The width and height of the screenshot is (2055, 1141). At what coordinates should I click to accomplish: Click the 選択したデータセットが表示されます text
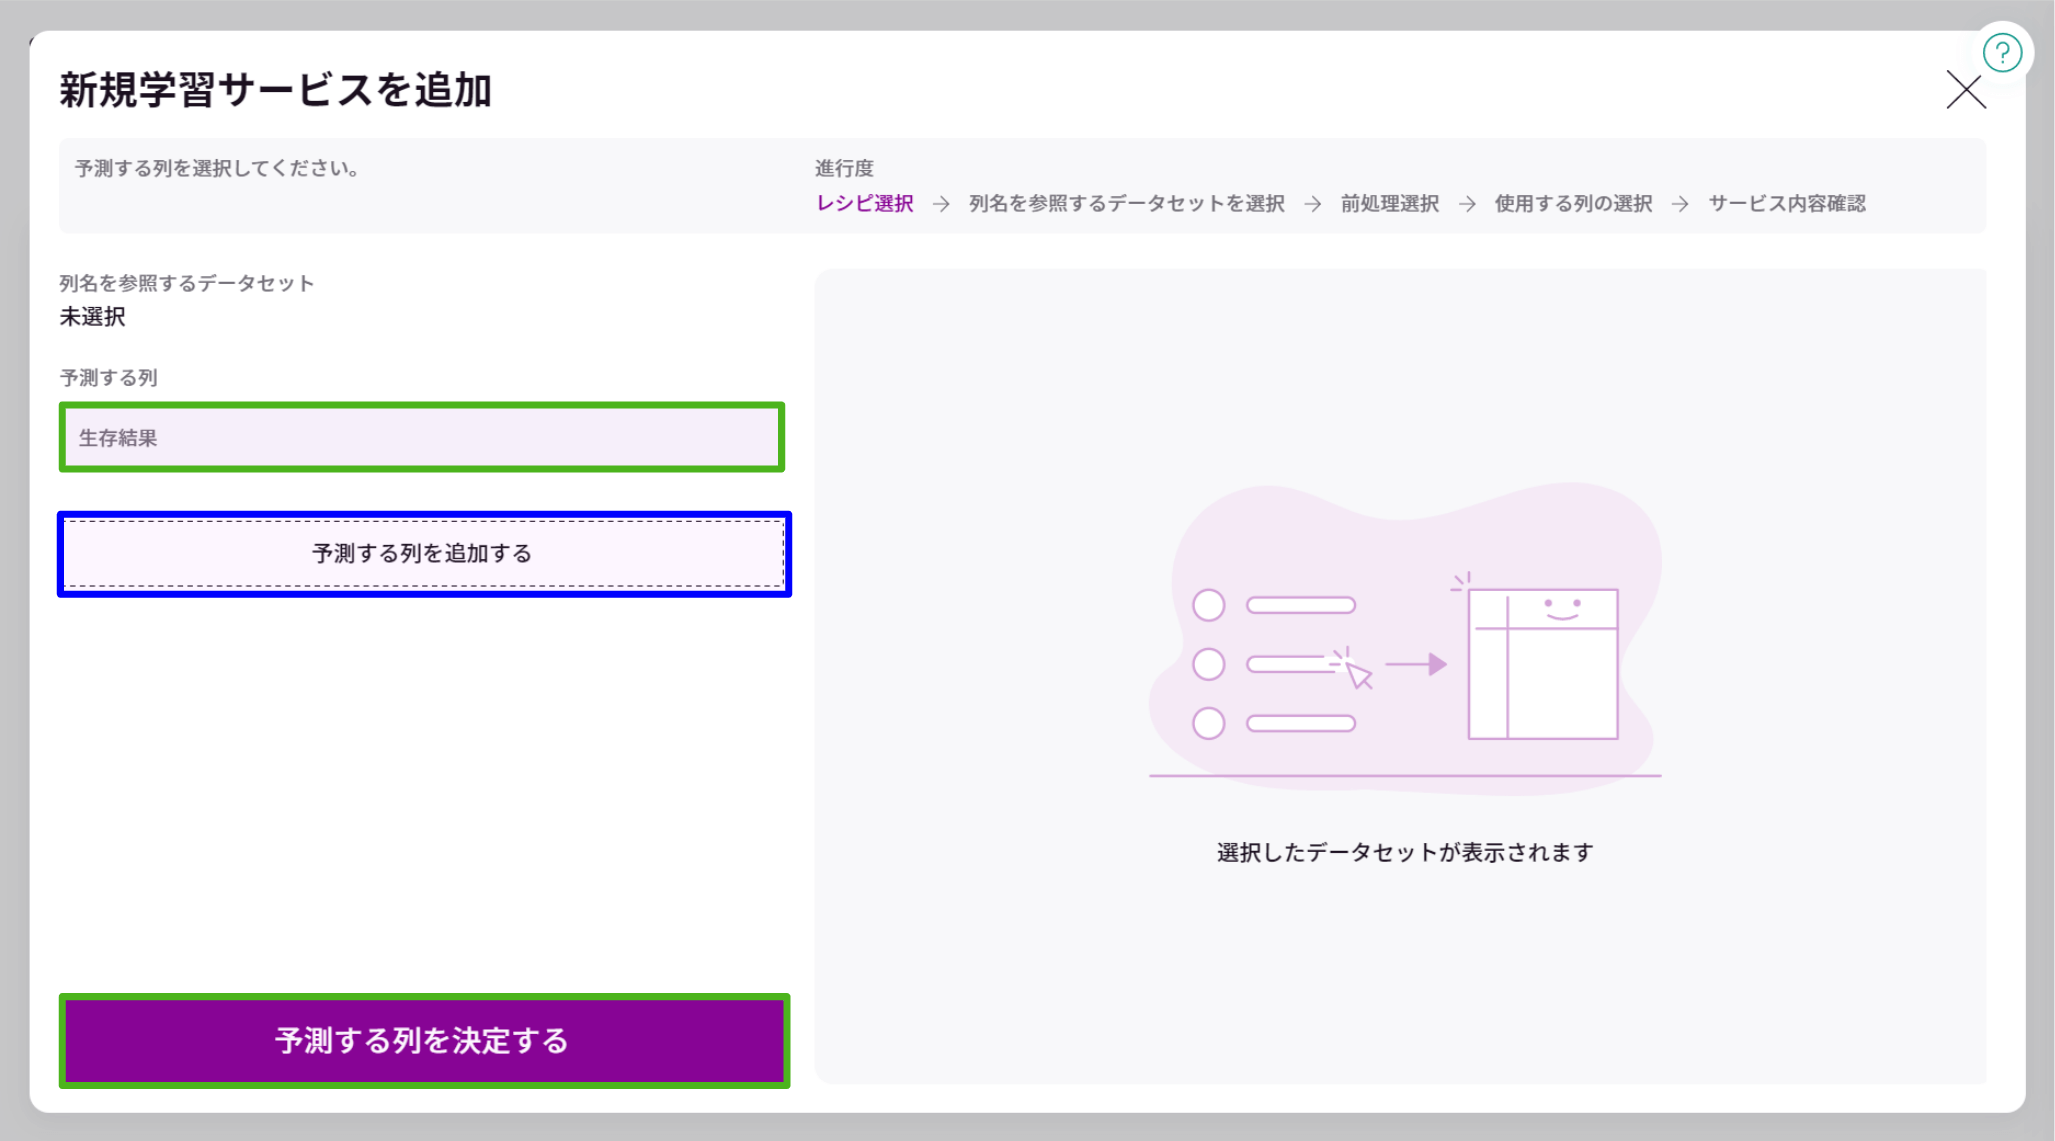click(1403, 852)
